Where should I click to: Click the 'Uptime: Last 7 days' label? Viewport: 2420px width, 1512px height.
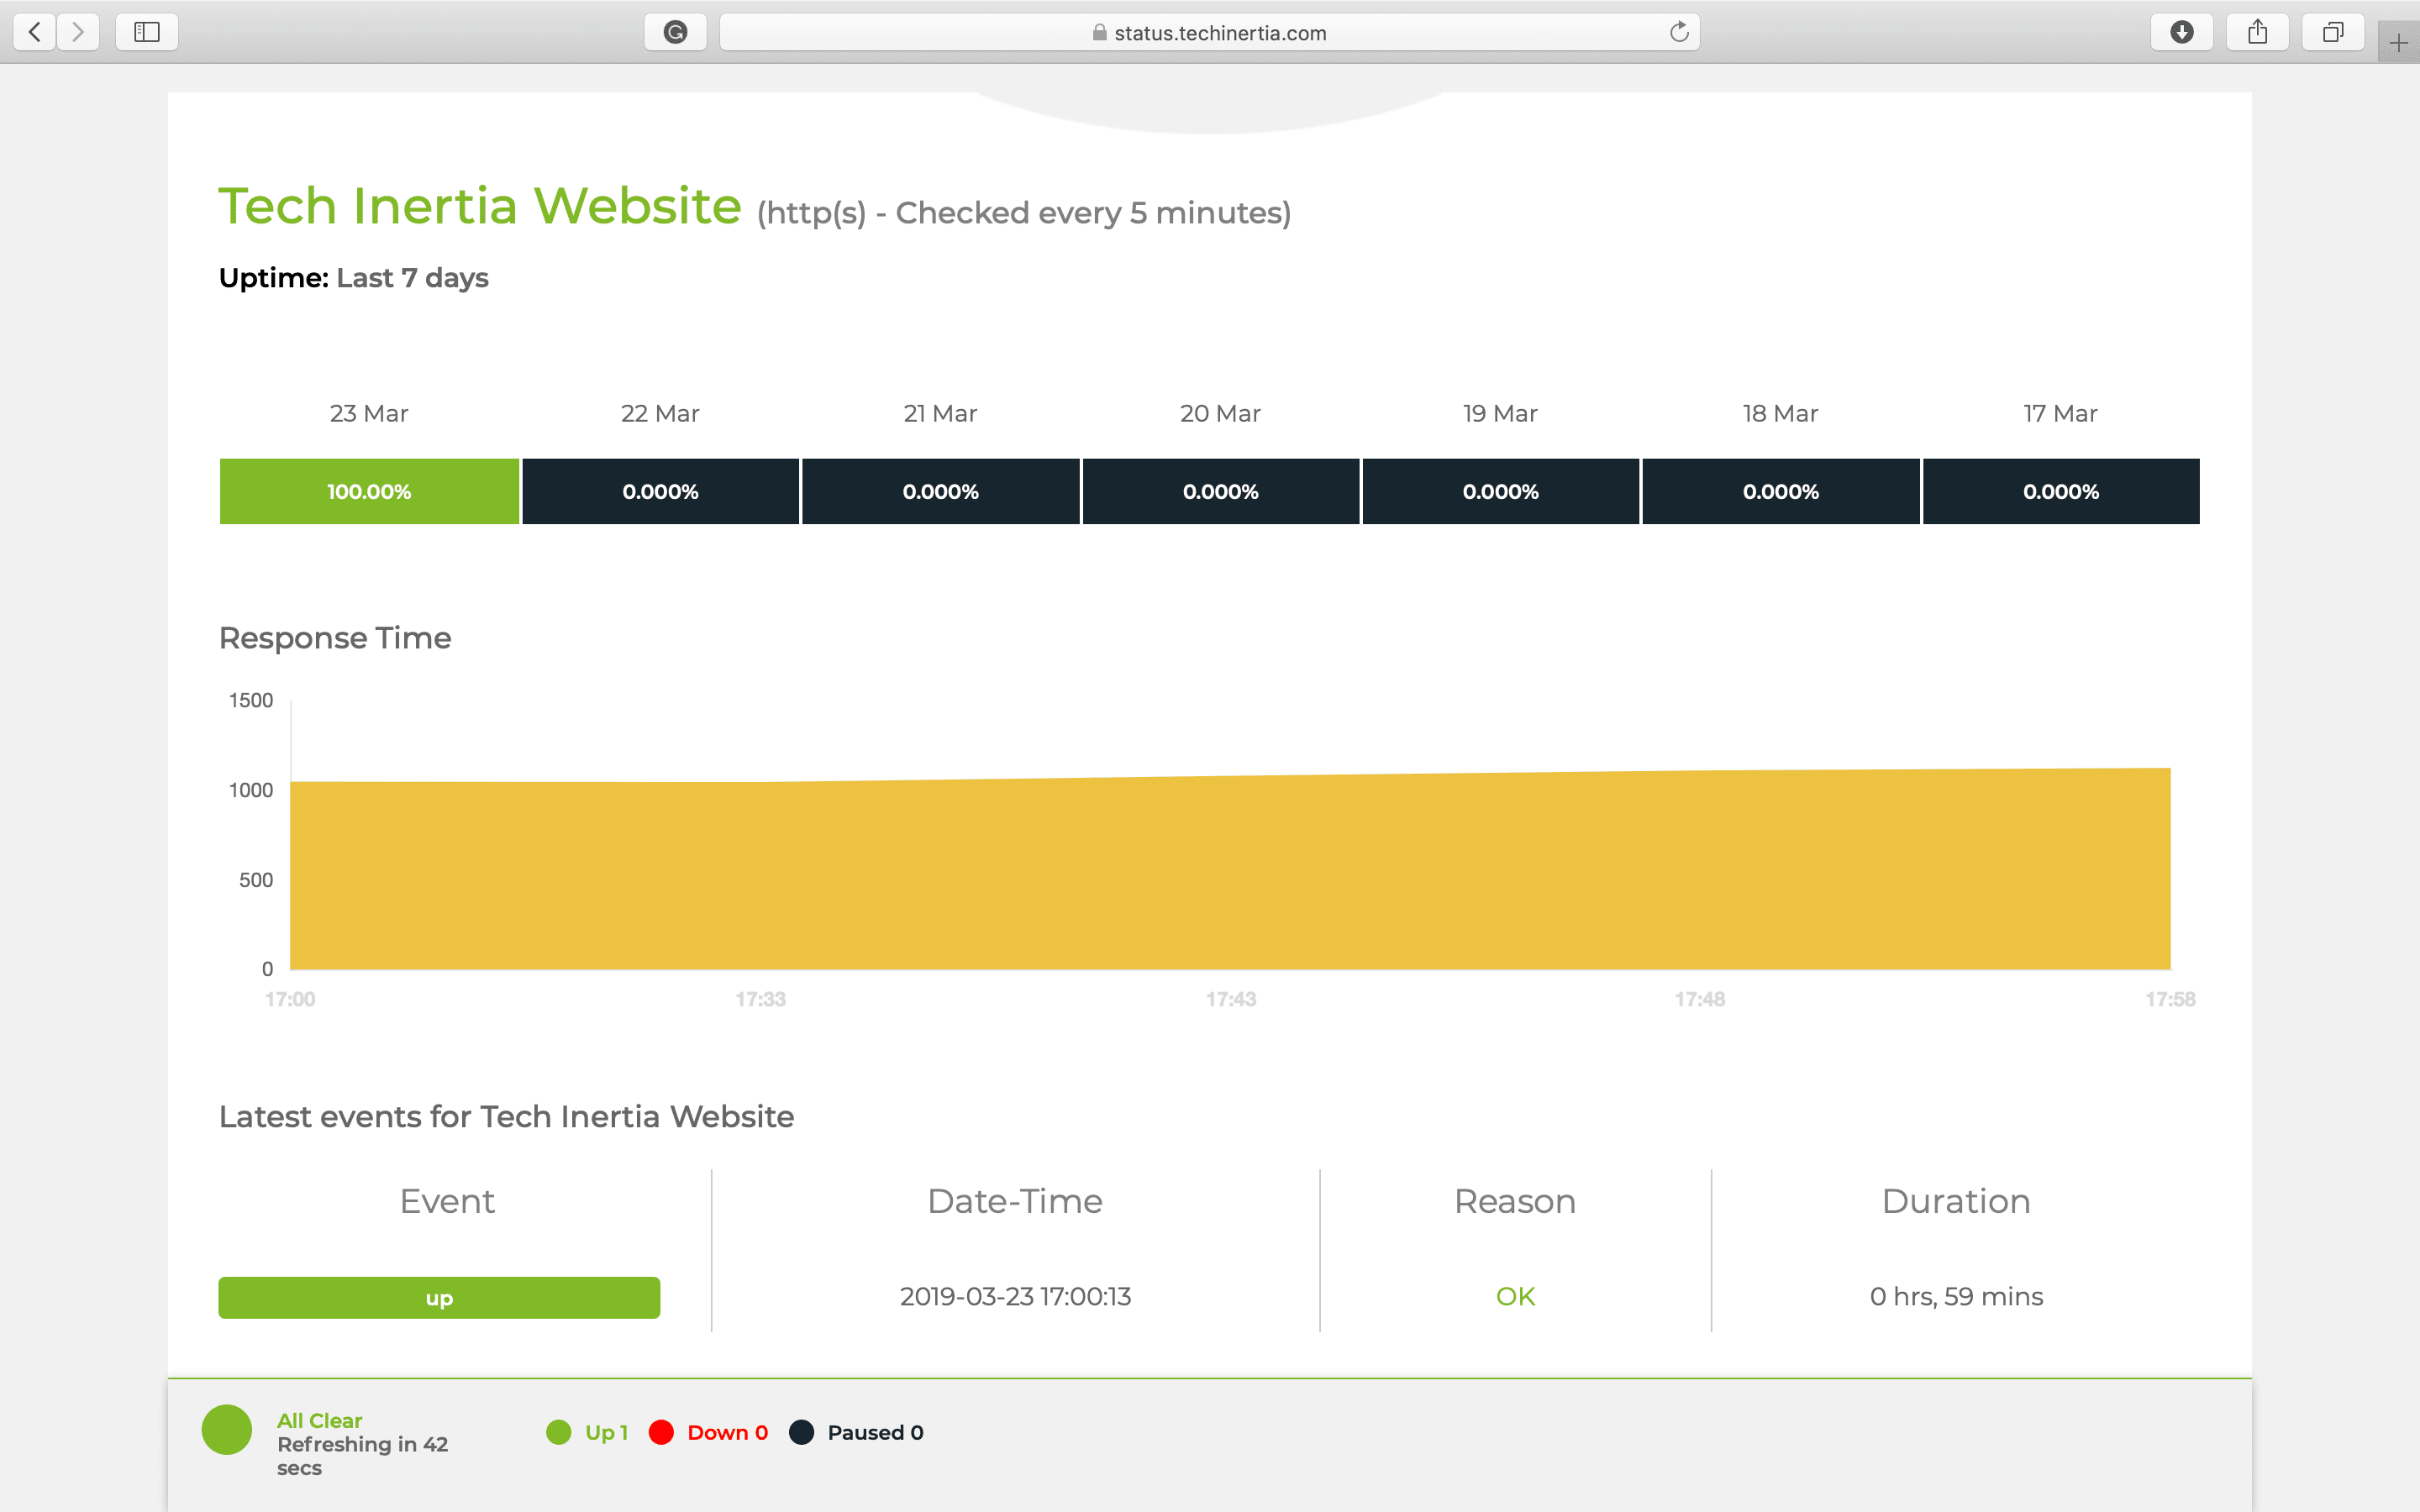(x=353, y=278)
